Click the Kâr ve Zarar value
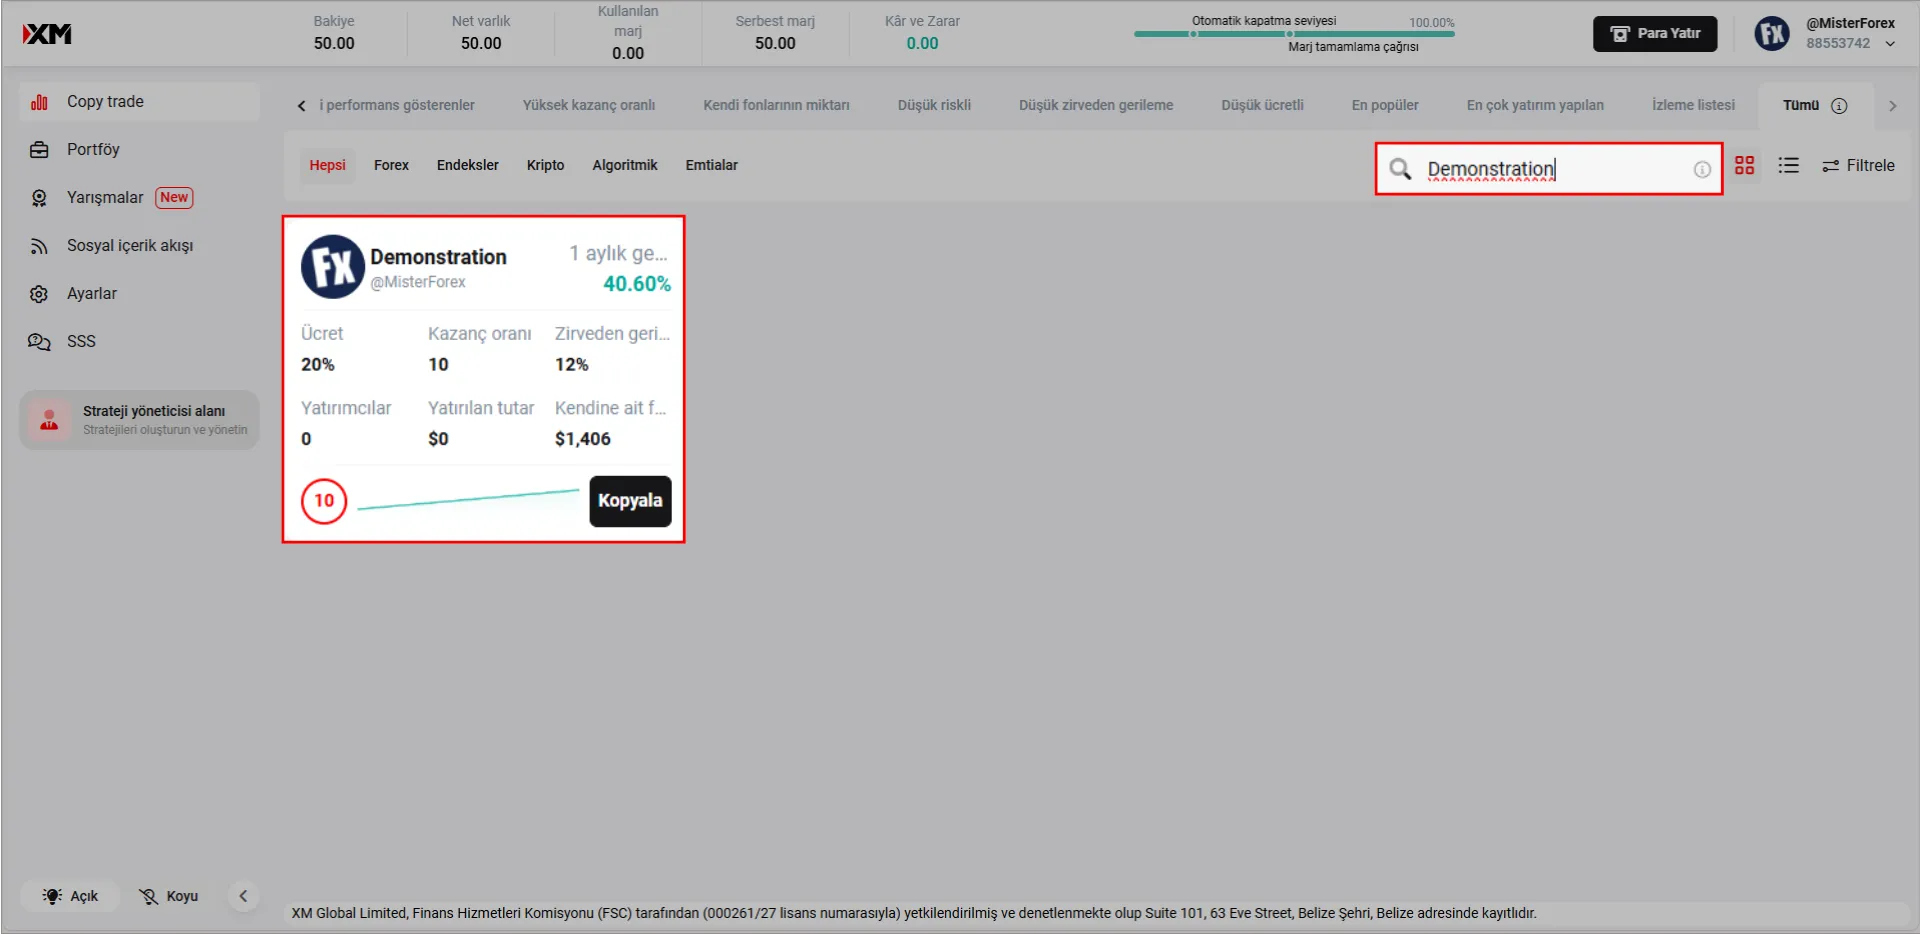 [x=922, y=44]
